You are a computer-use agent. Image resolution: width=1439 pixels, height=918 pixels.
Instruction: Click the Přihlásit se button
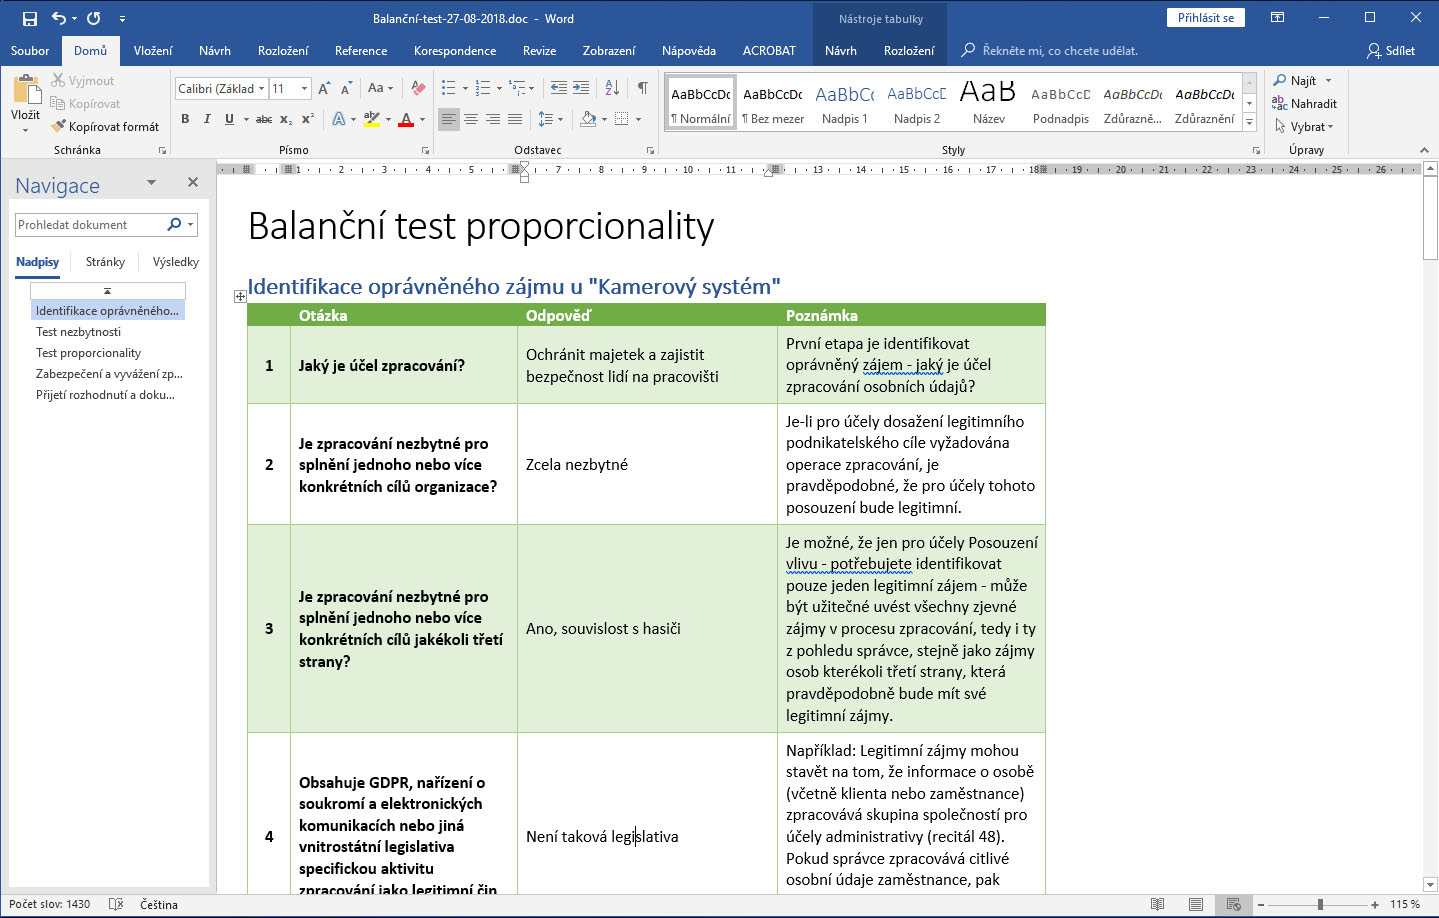click(x=1205, y=18)
